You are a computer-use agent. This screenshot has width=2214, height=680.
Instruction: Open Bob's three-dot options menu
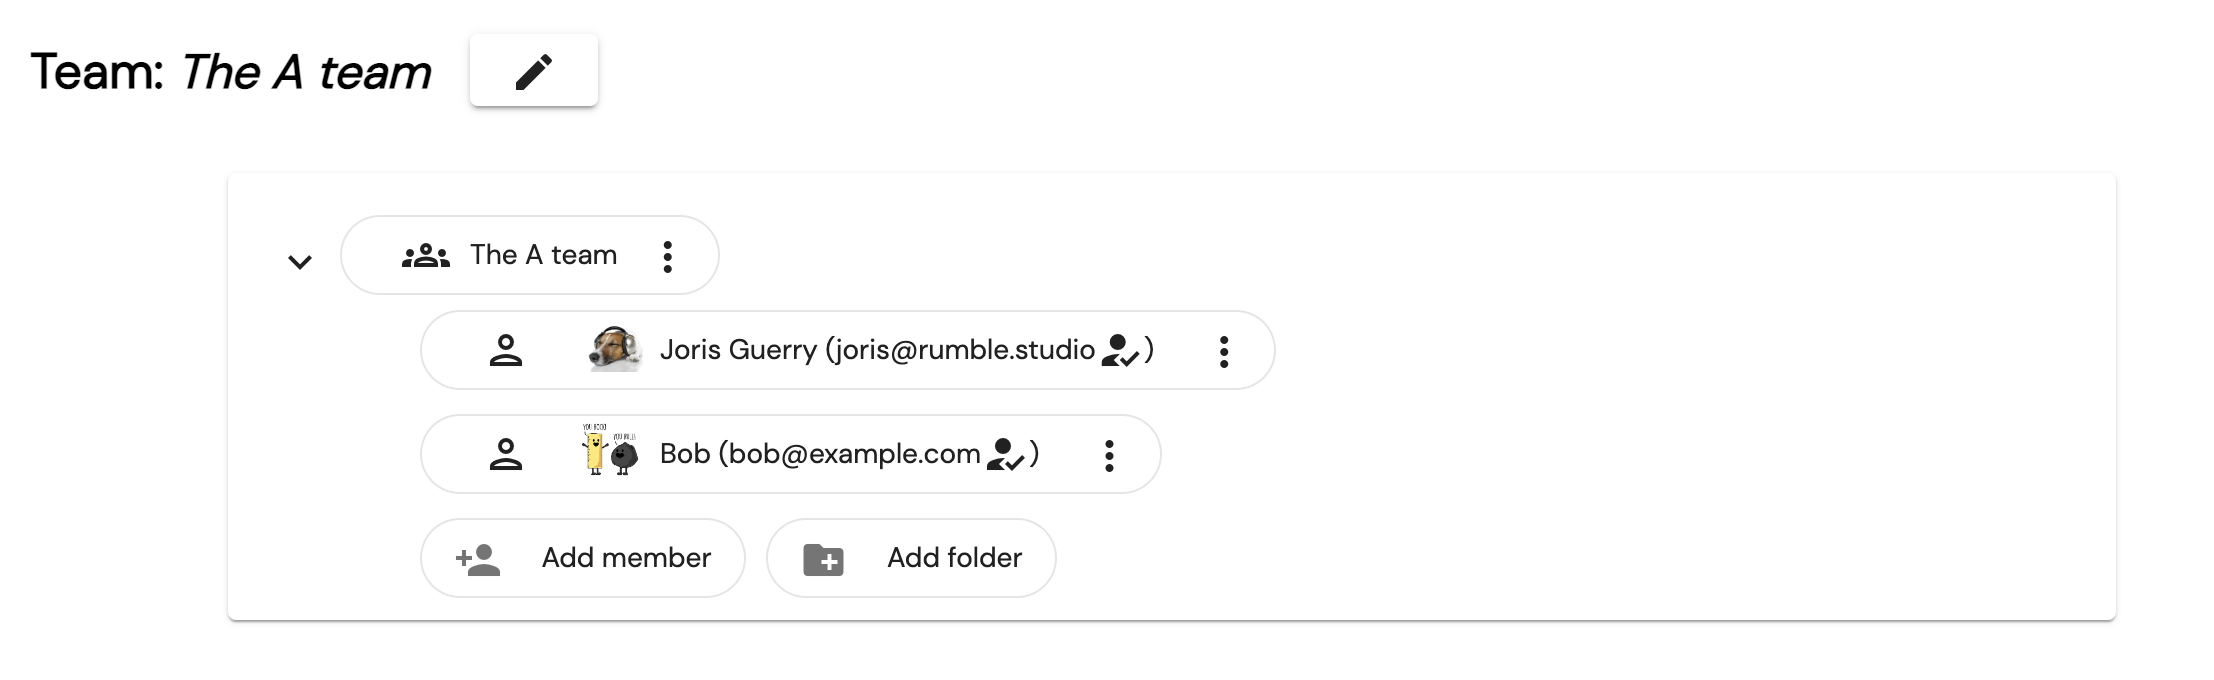coord(1109,455)
